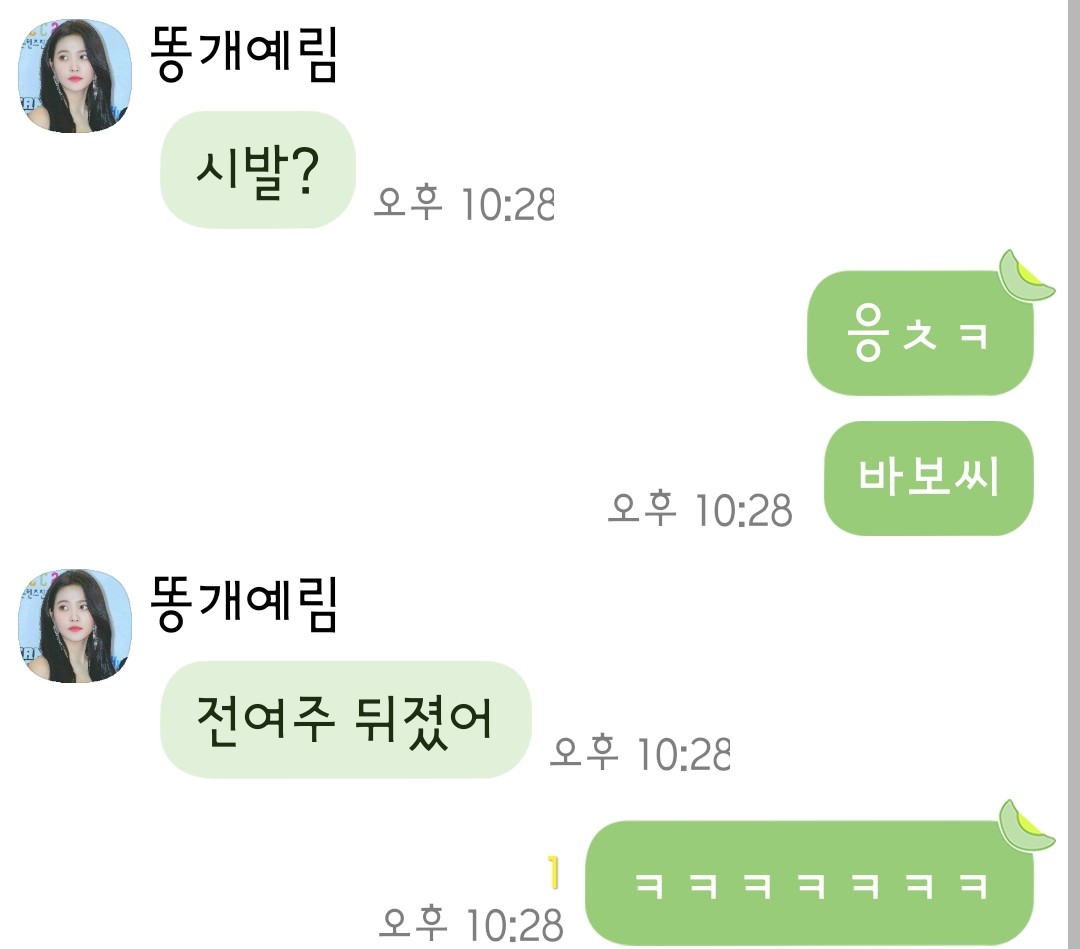Select the 바보씨 message bubble
This screenshot has height=949, width=1080.
click(928, 478)
